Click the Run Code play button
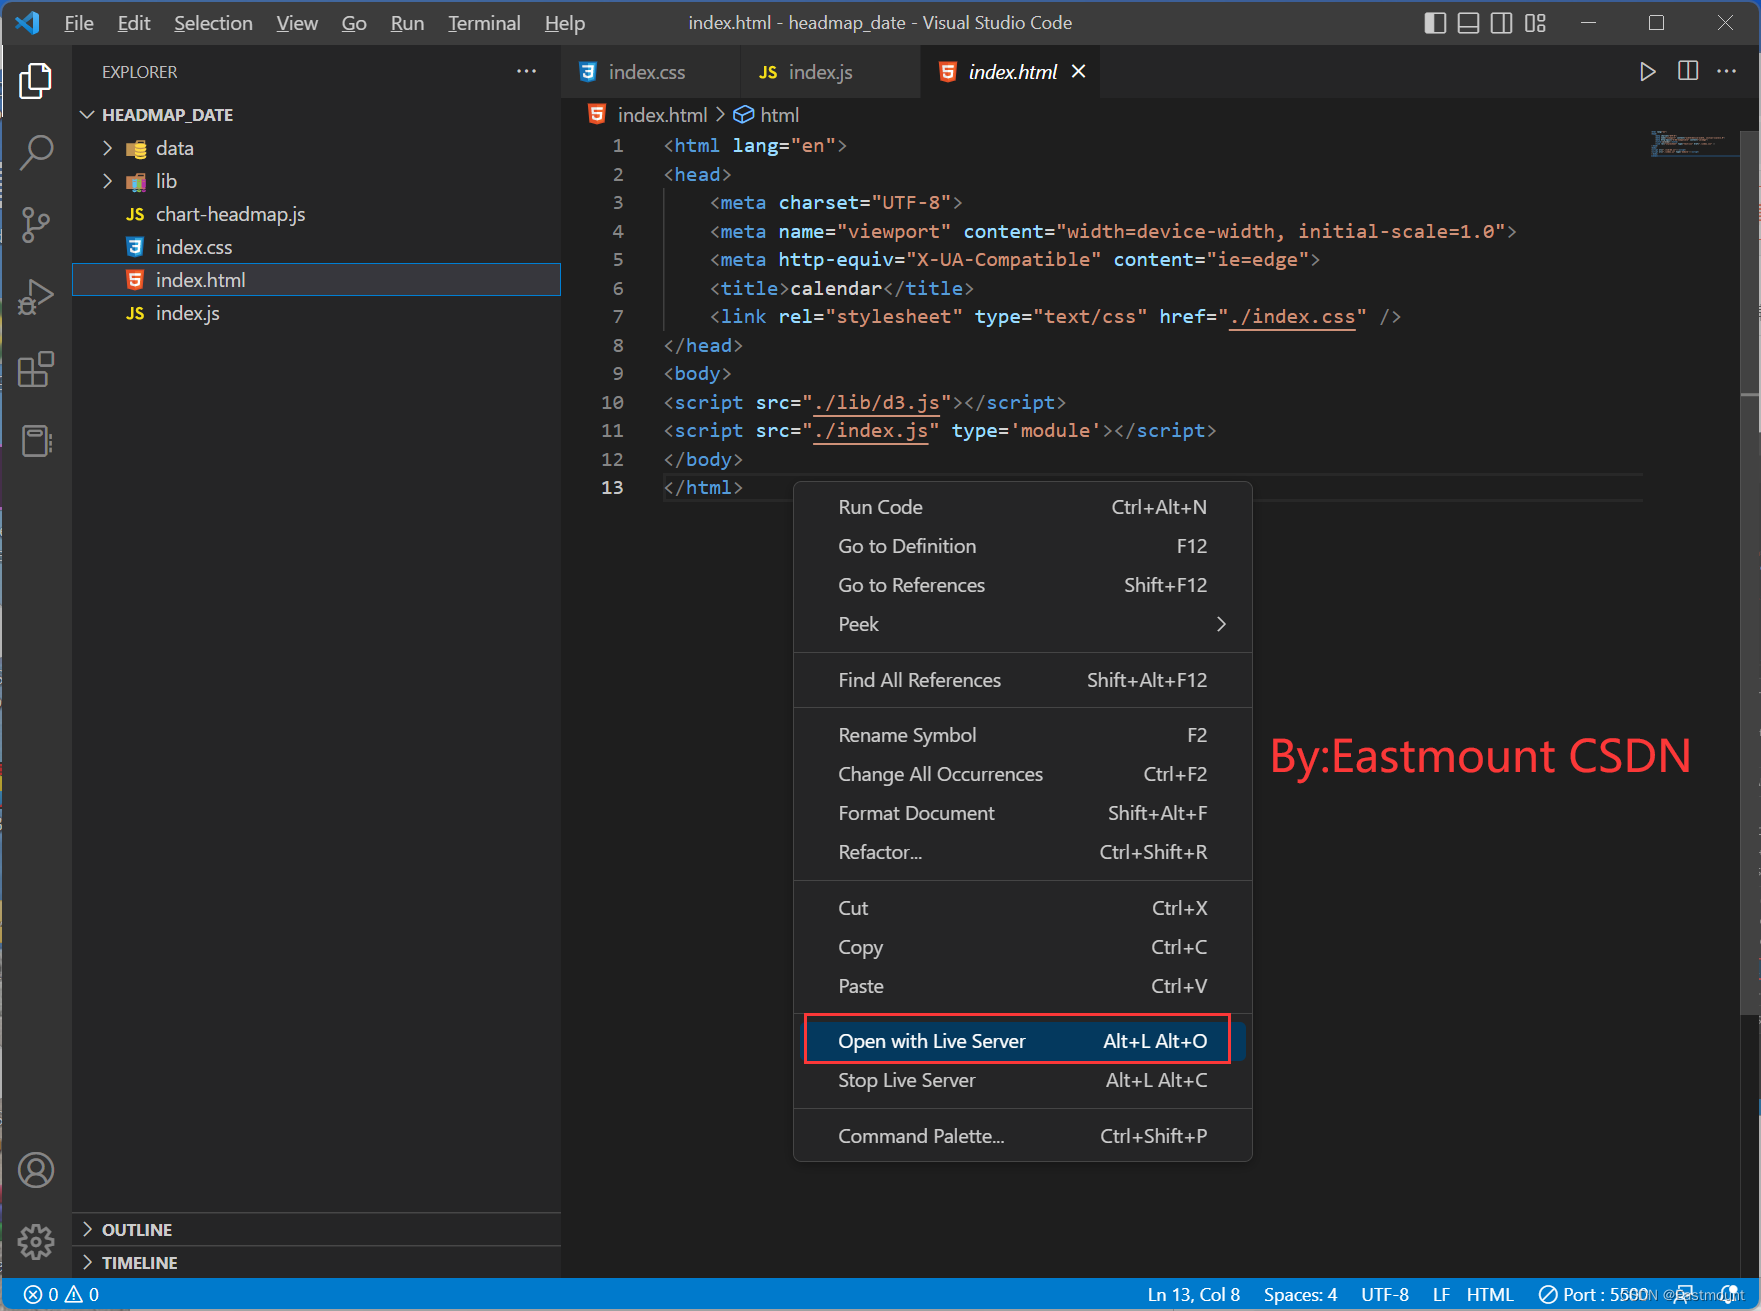Viewport: 1761px width, 1311px height. (x=1647, y=72)
